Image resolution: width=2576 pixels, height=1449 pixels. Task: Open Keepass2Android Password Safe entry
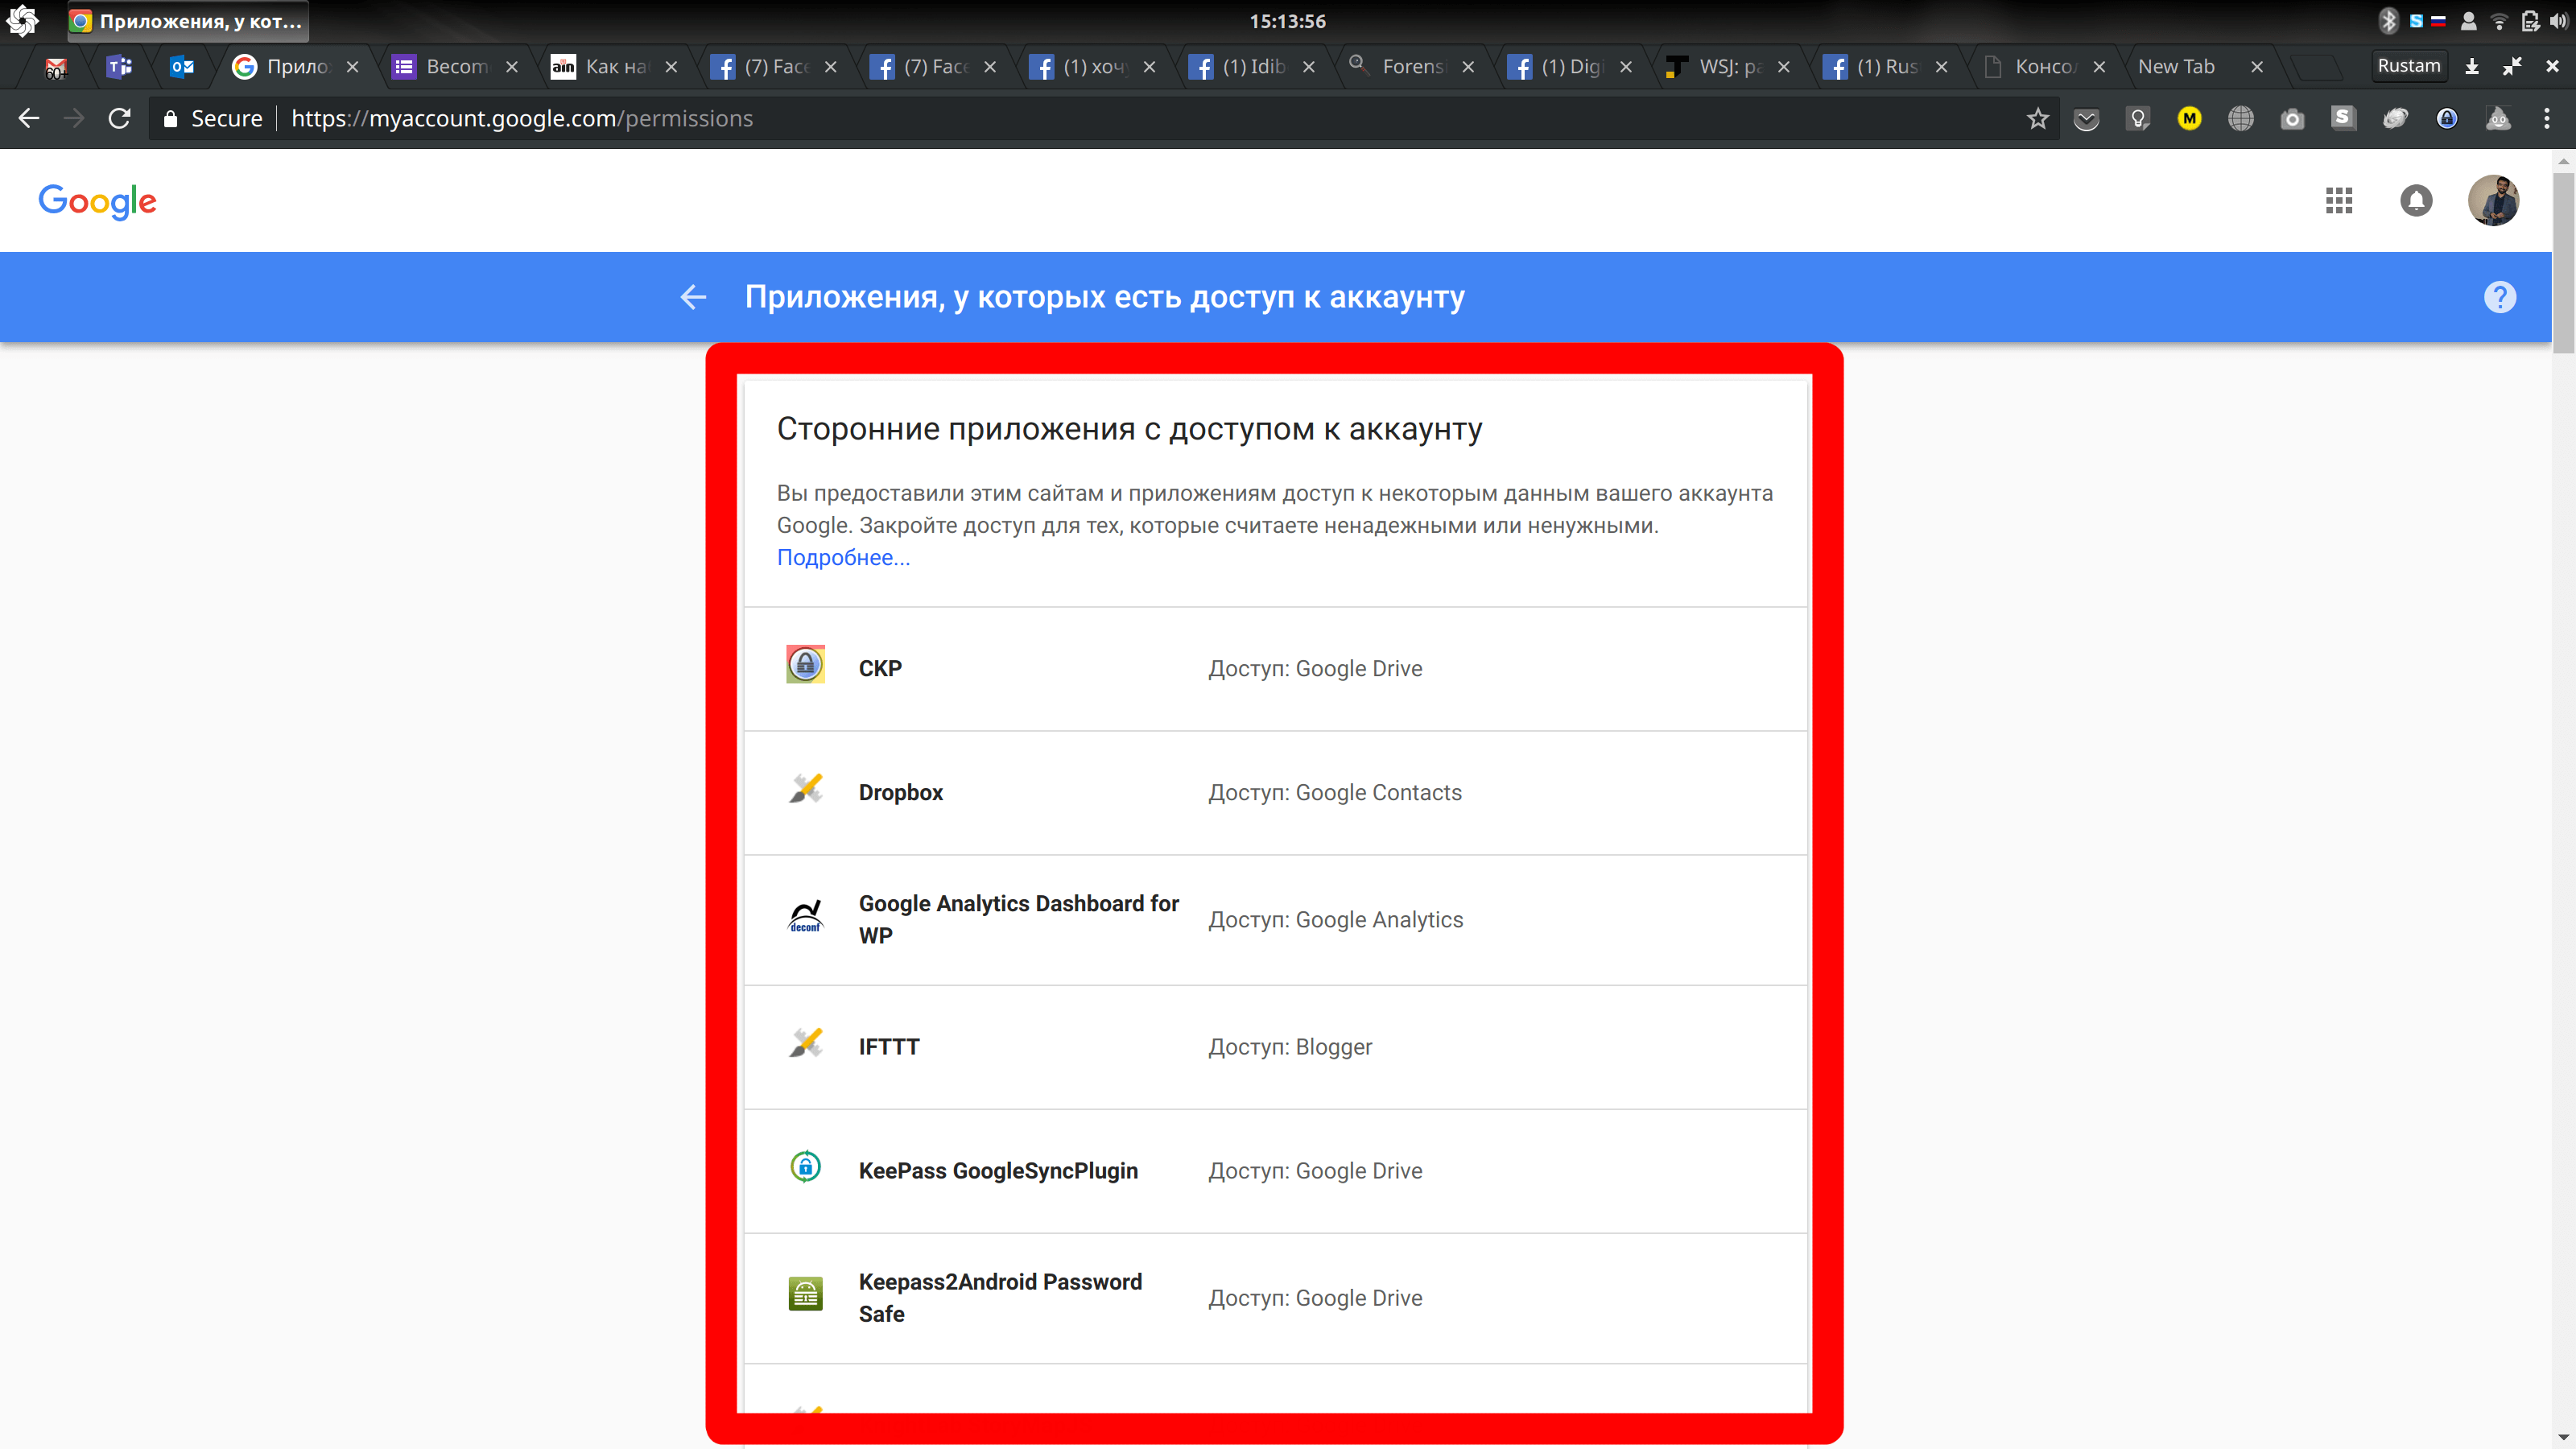(1275, 1298)
